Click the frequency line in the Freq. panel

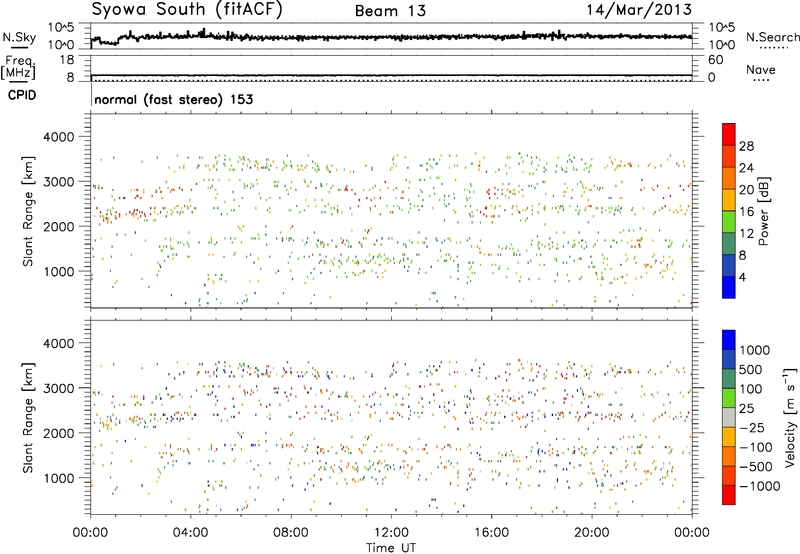pos(391,75)
